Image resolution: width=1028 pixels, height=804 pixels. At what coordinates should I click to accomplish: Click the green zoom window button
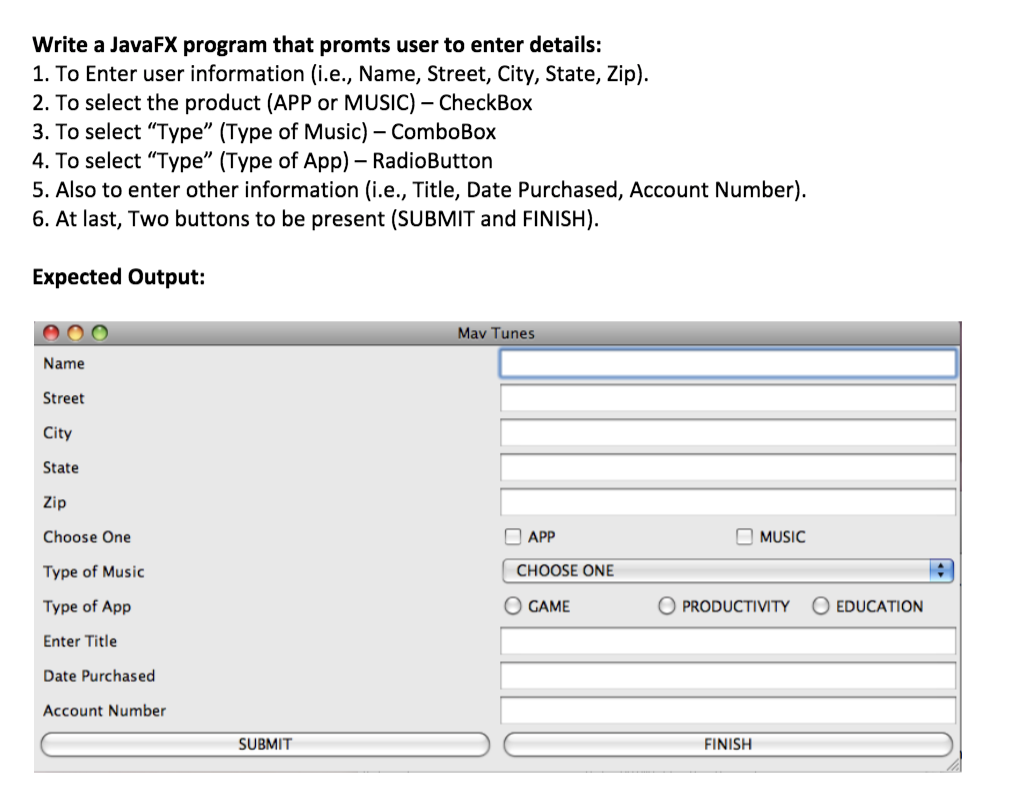[98, 331]
